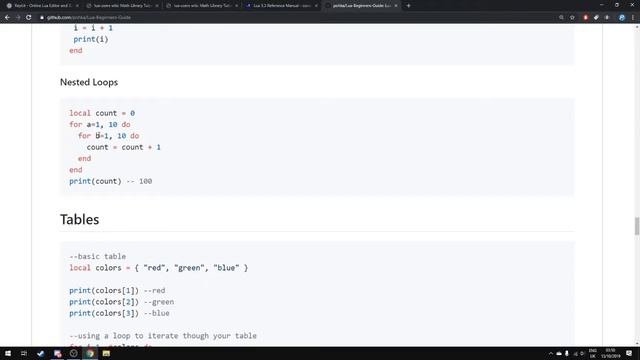Click the 'print(colors[2]) --green' line
Screen dimensions: 640x360
coord(122,302)
